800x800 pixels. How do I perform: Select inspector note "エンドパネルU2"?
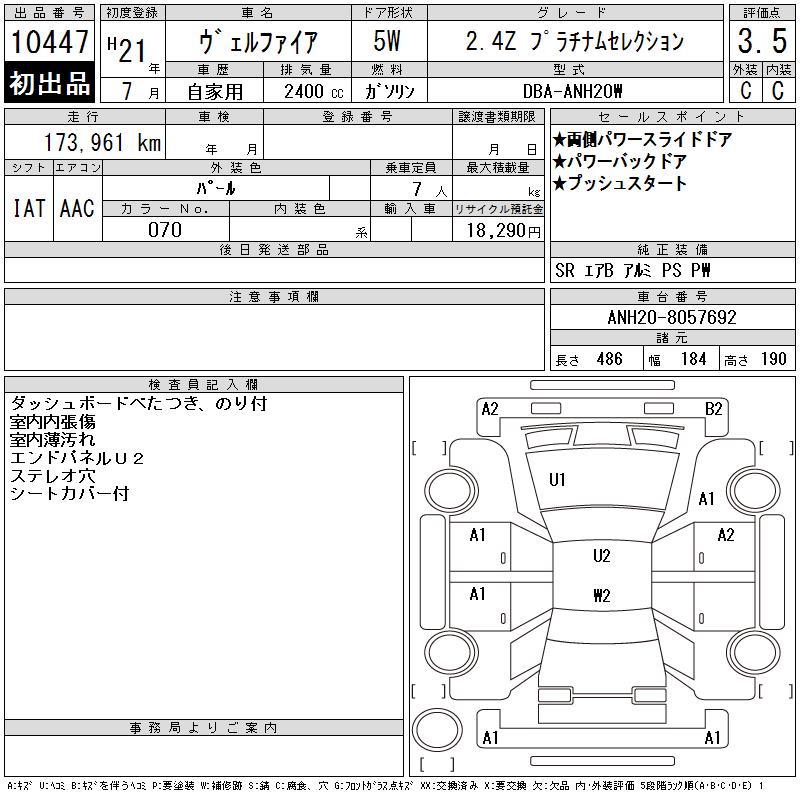coord(77,458)
